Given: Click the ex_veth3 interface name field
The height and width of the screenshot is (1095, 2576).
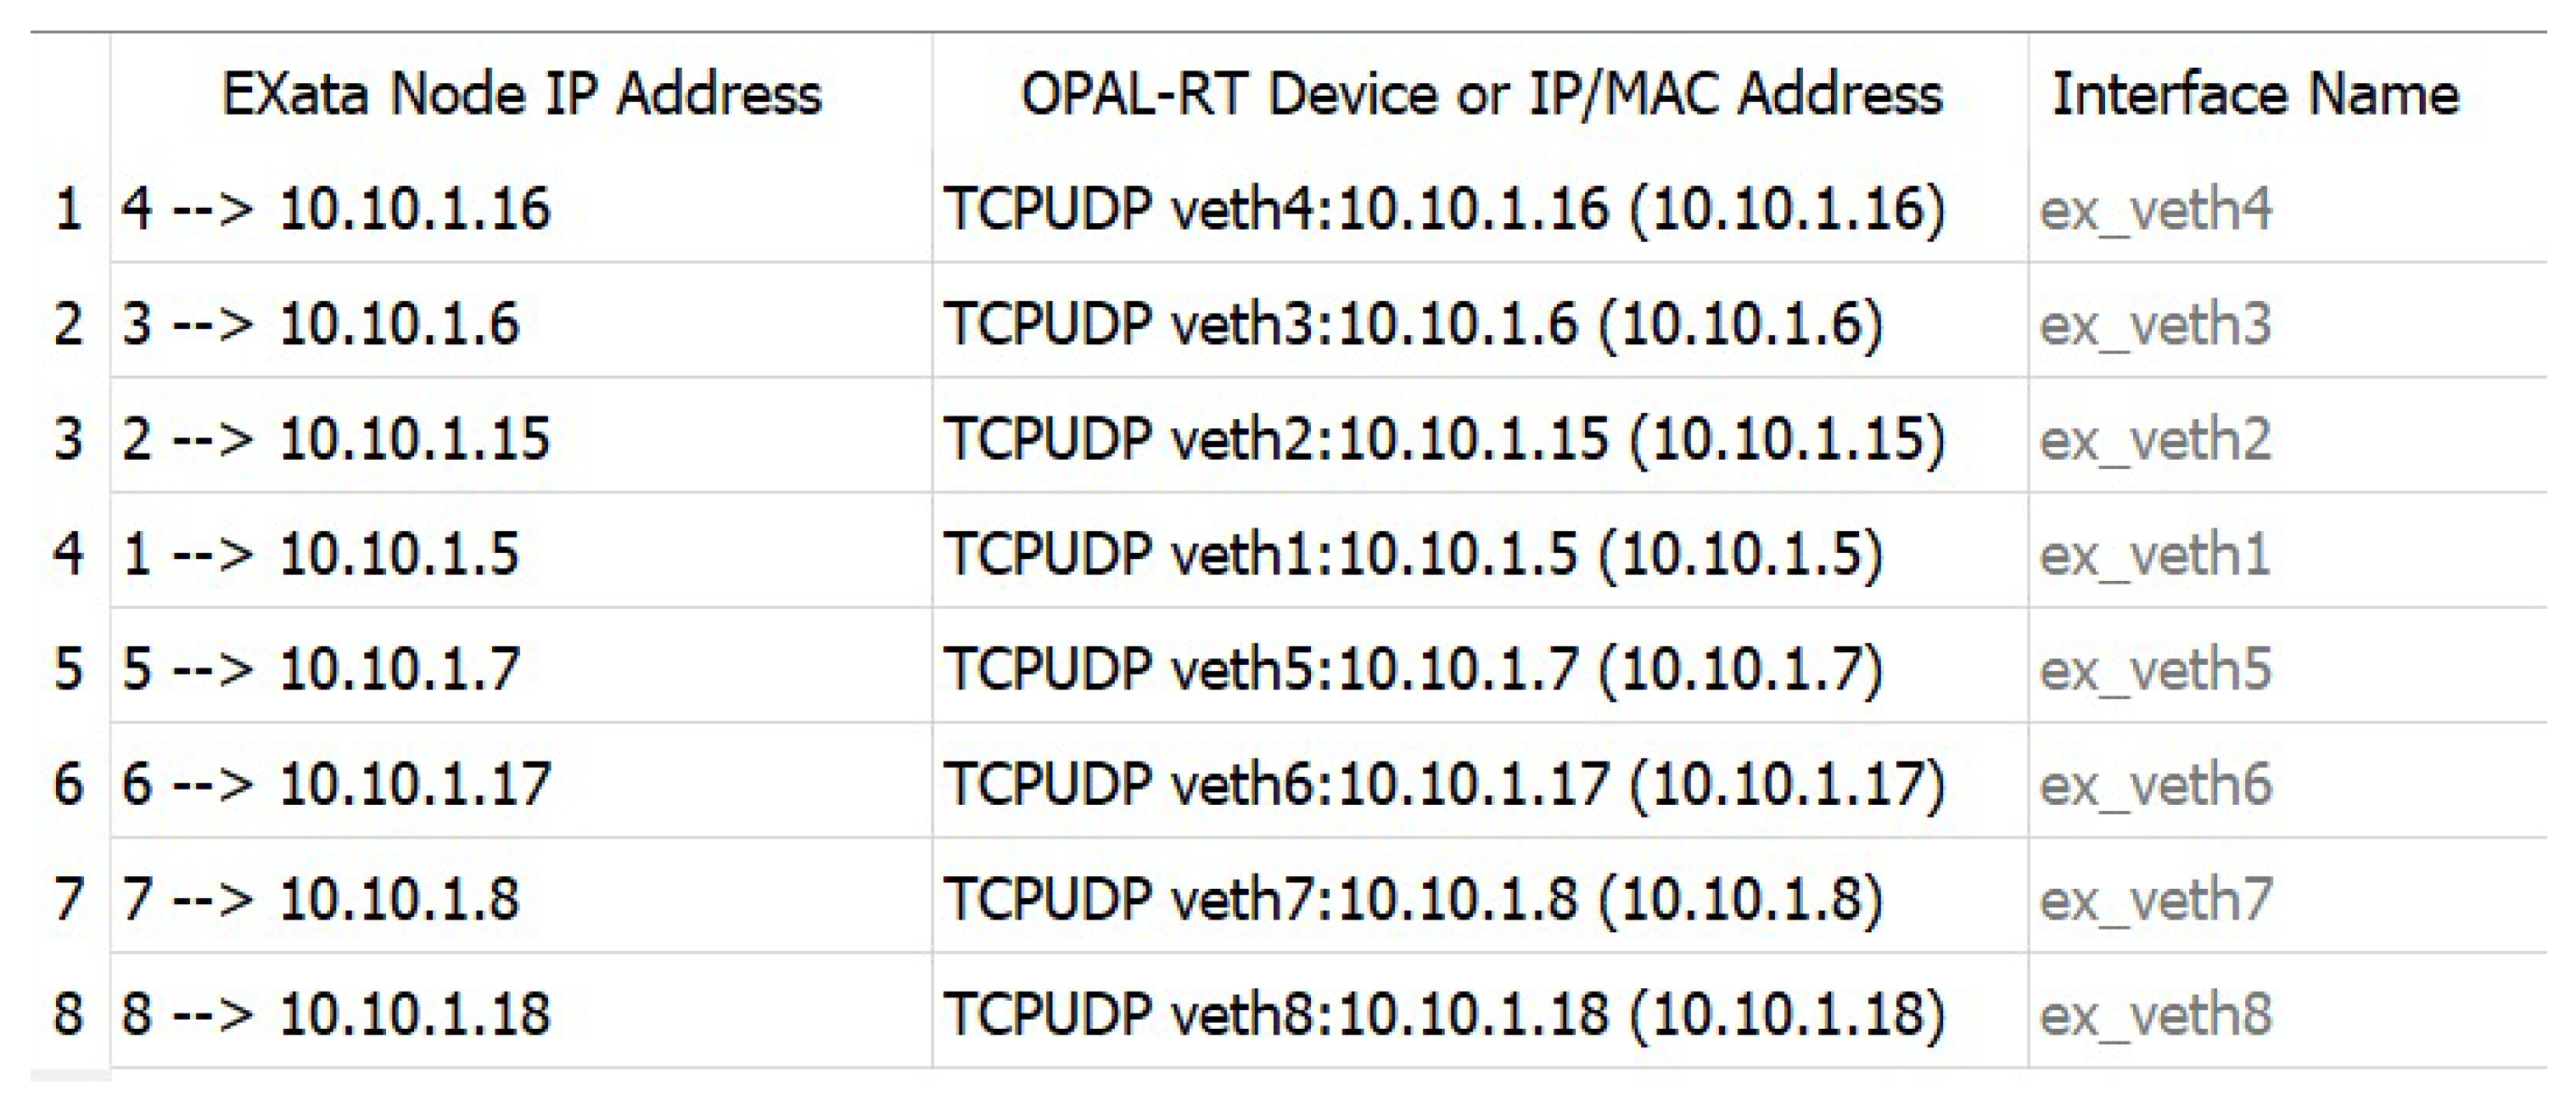Looking at the screenshot, I should tap(2156, 324).
